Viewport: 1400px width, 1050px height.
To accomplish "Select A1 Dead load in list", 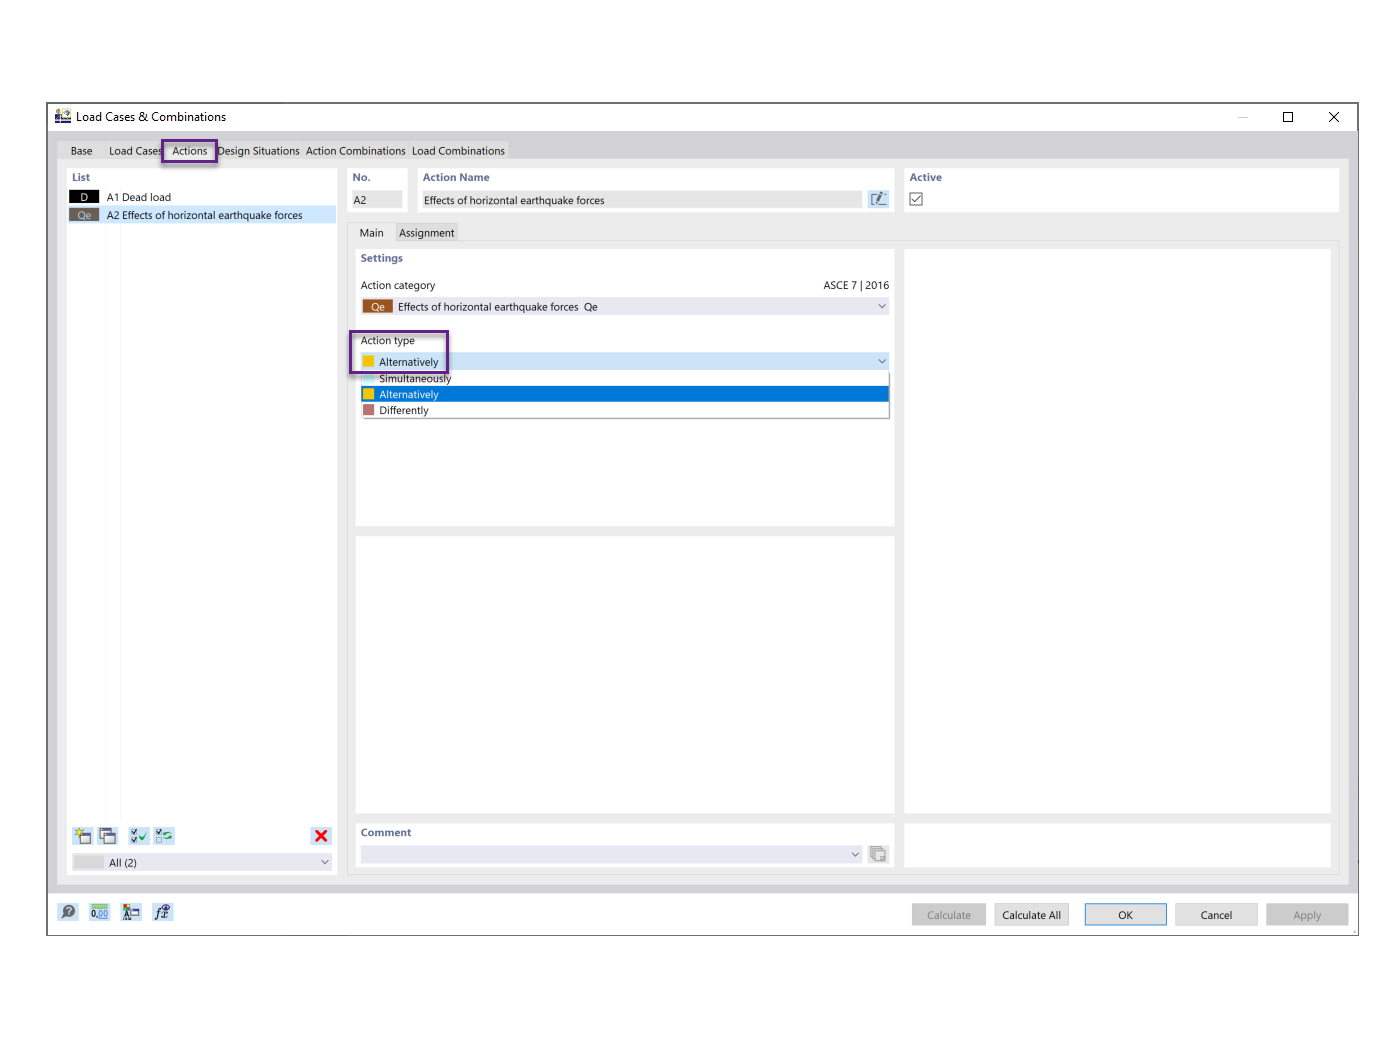I will click(x=201, y=197).
